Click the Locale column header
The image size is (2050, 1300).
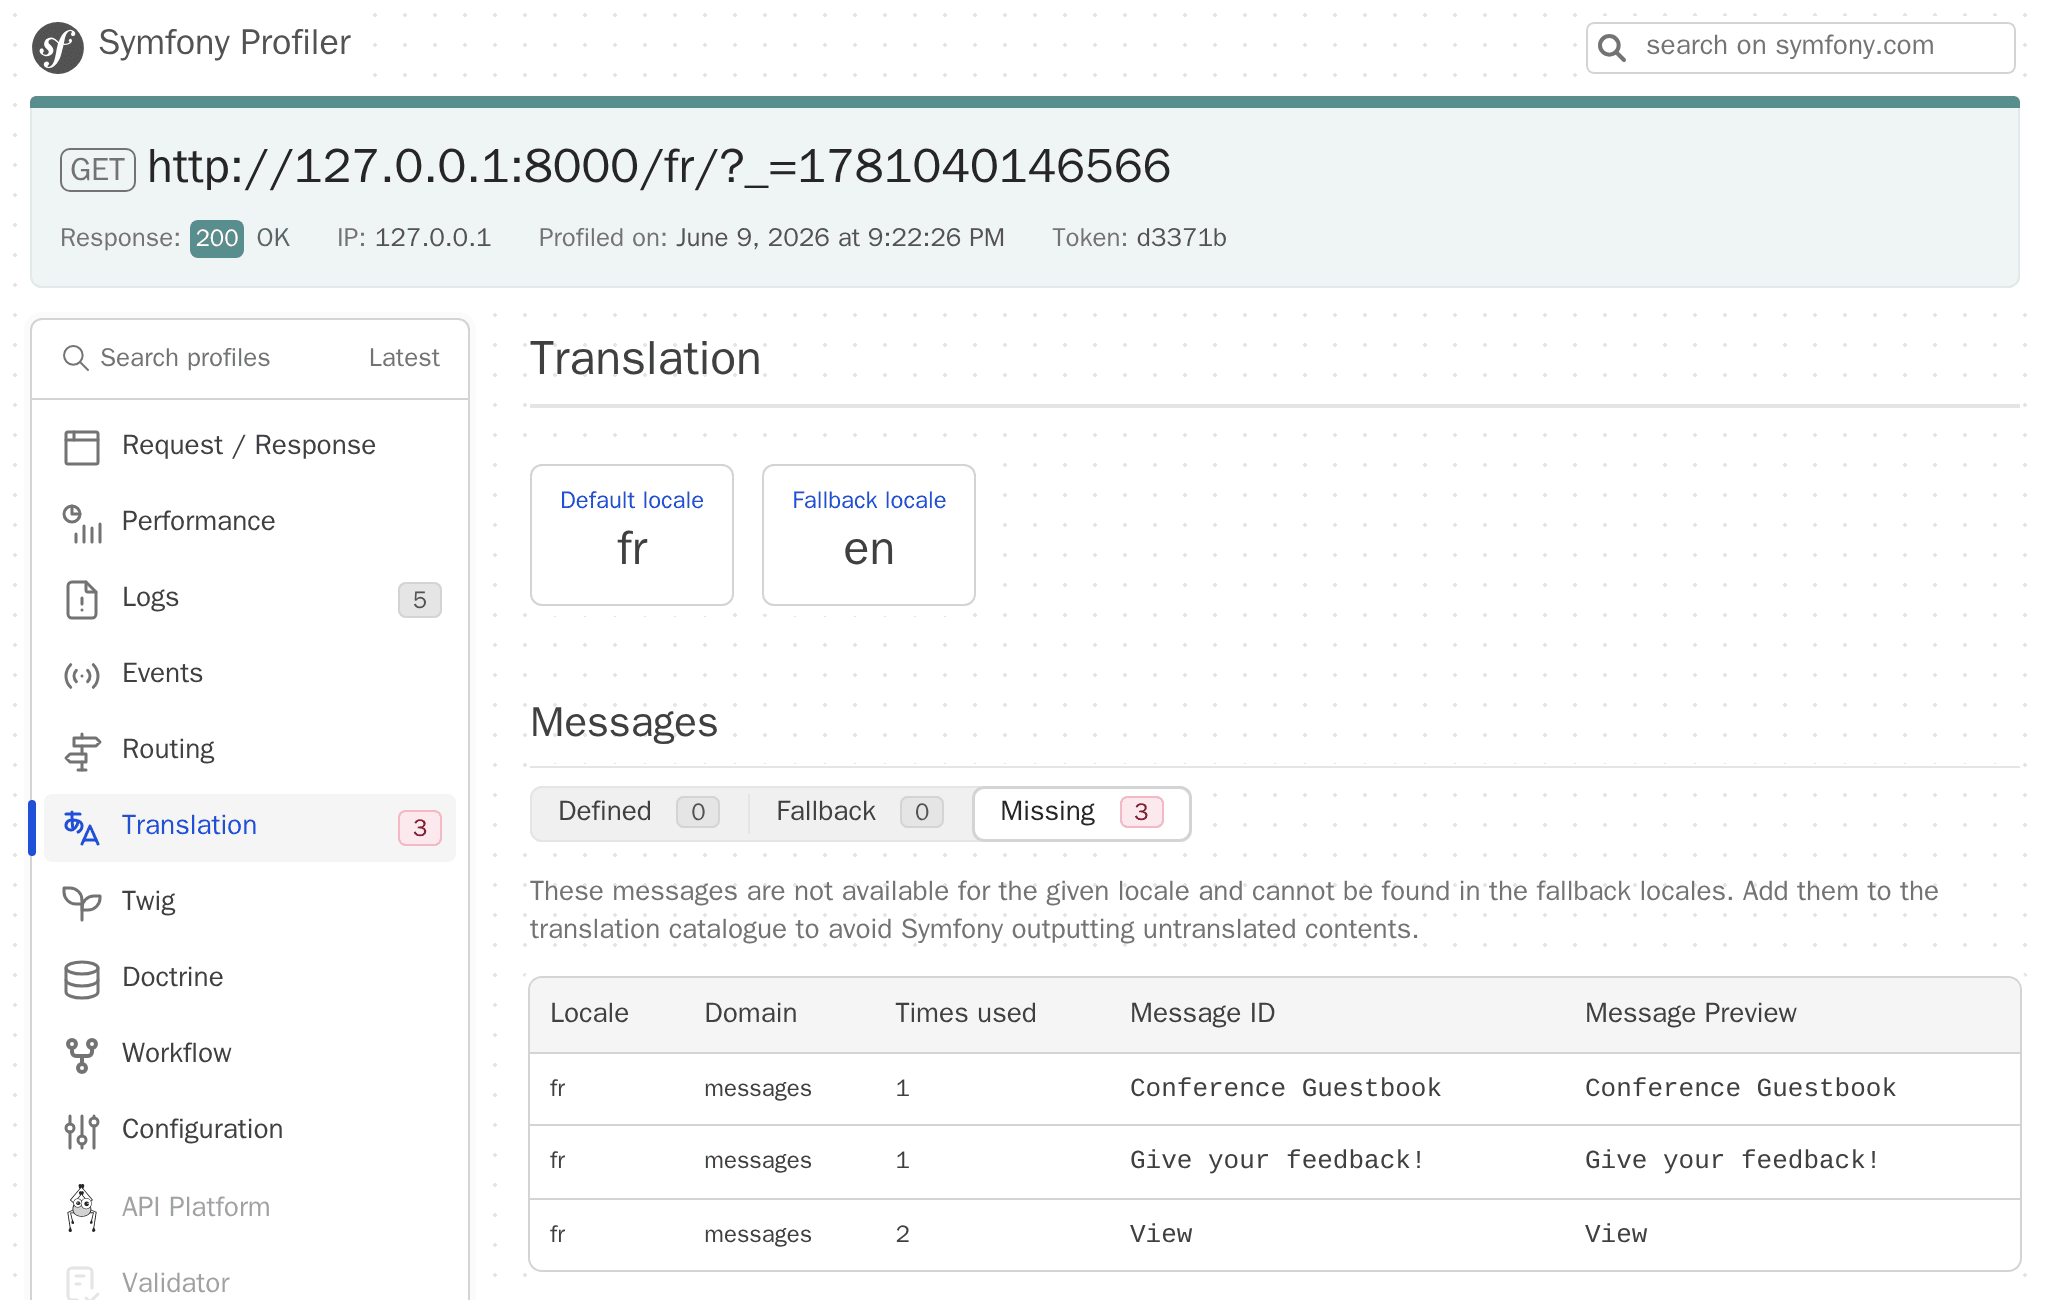(x=589, y=1014)
